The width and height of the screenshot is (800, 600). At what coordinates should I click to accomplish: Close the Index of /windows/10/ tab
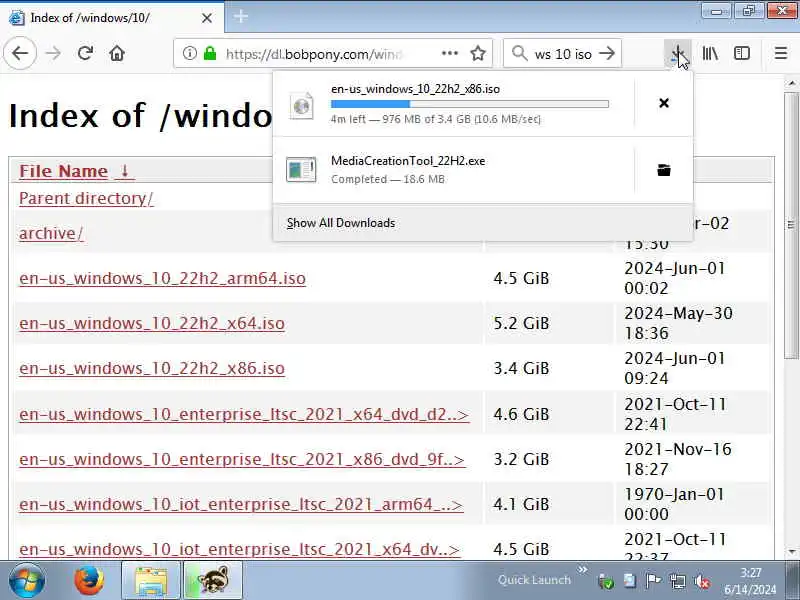click(207, 18)
